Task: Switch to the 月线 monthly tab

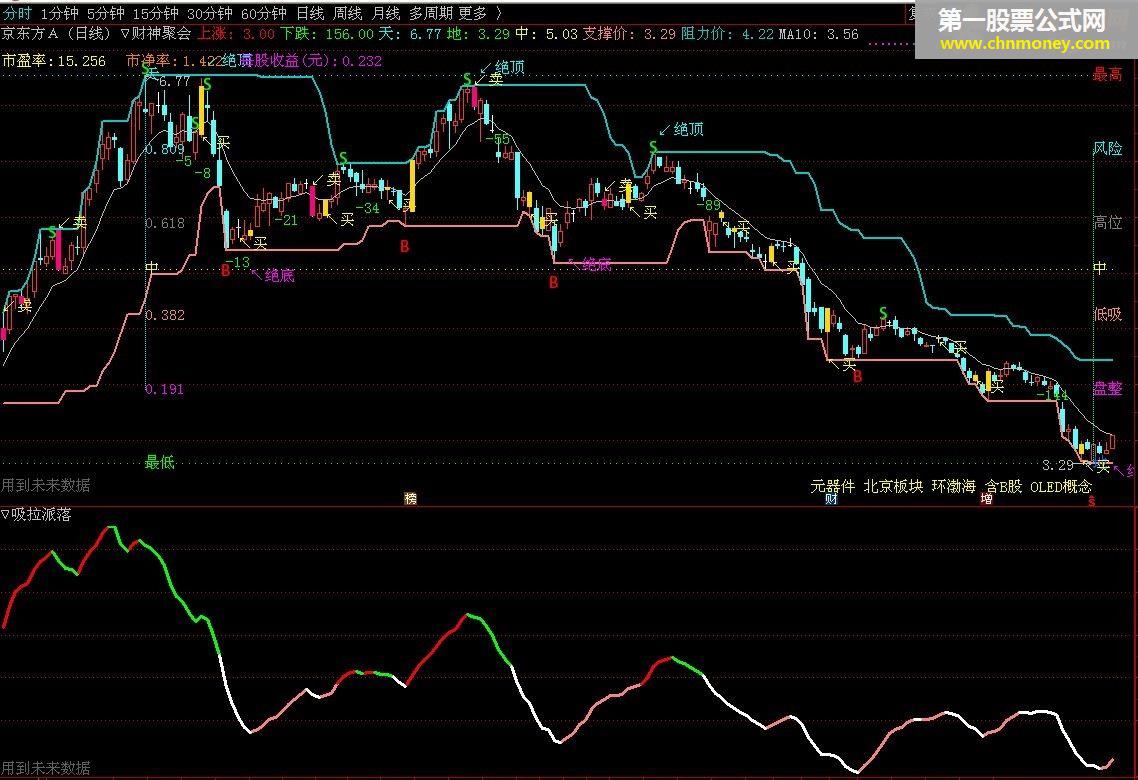Action: coord(385,13)
